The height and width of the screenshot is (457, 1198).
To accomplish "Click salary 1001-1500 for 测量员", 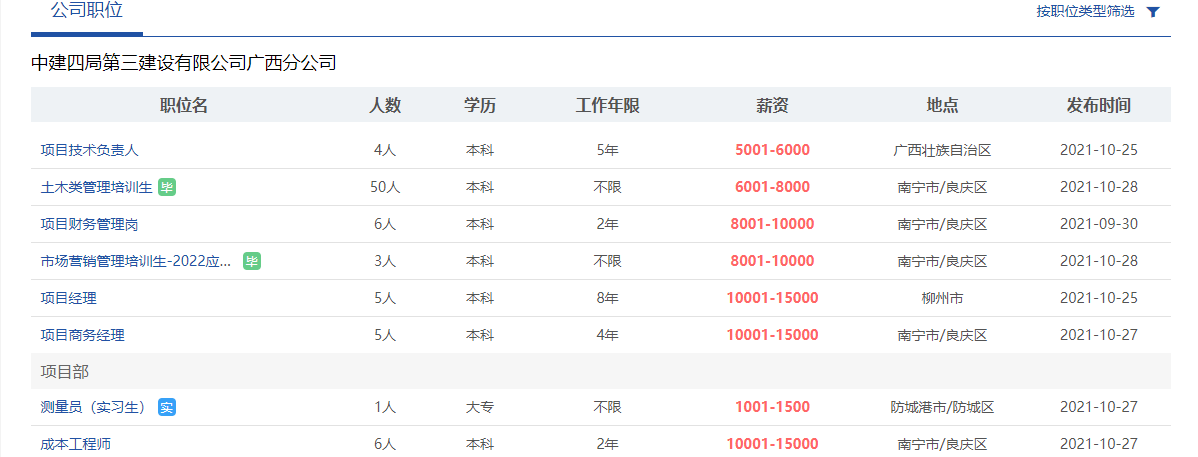I will [772, 407].
